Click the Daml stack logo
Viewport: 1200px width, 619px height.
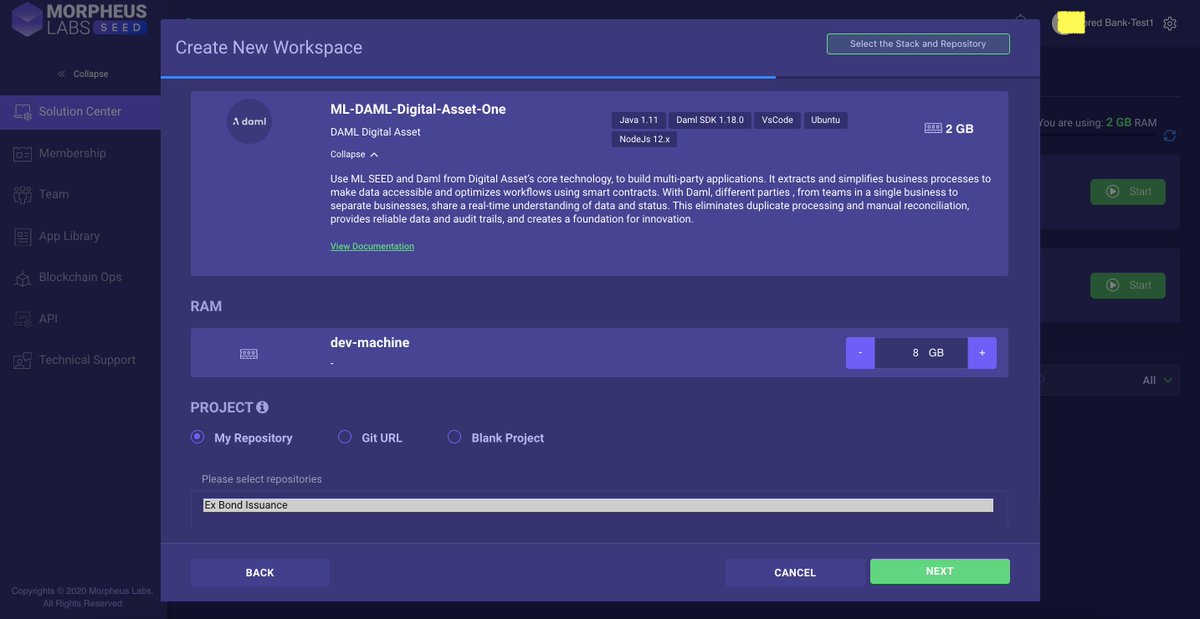pos(249,121)
